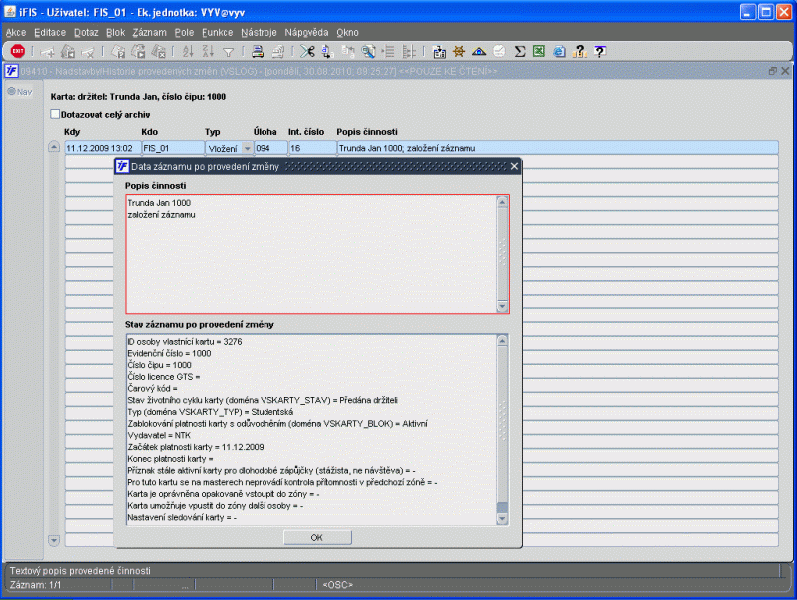
Task: Click the delete record toolbar icon
Action: coord(88,51)
